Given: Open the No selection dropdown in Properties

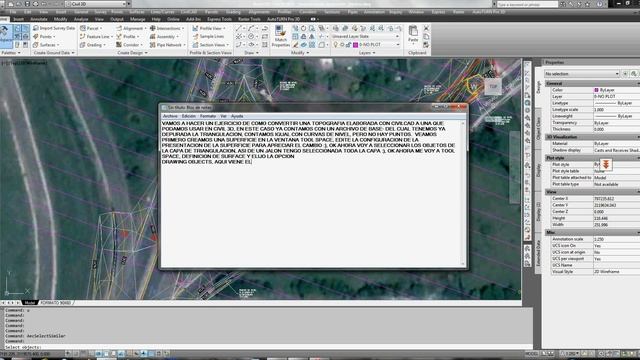Looking at the screenshot, I should [582, 73].
